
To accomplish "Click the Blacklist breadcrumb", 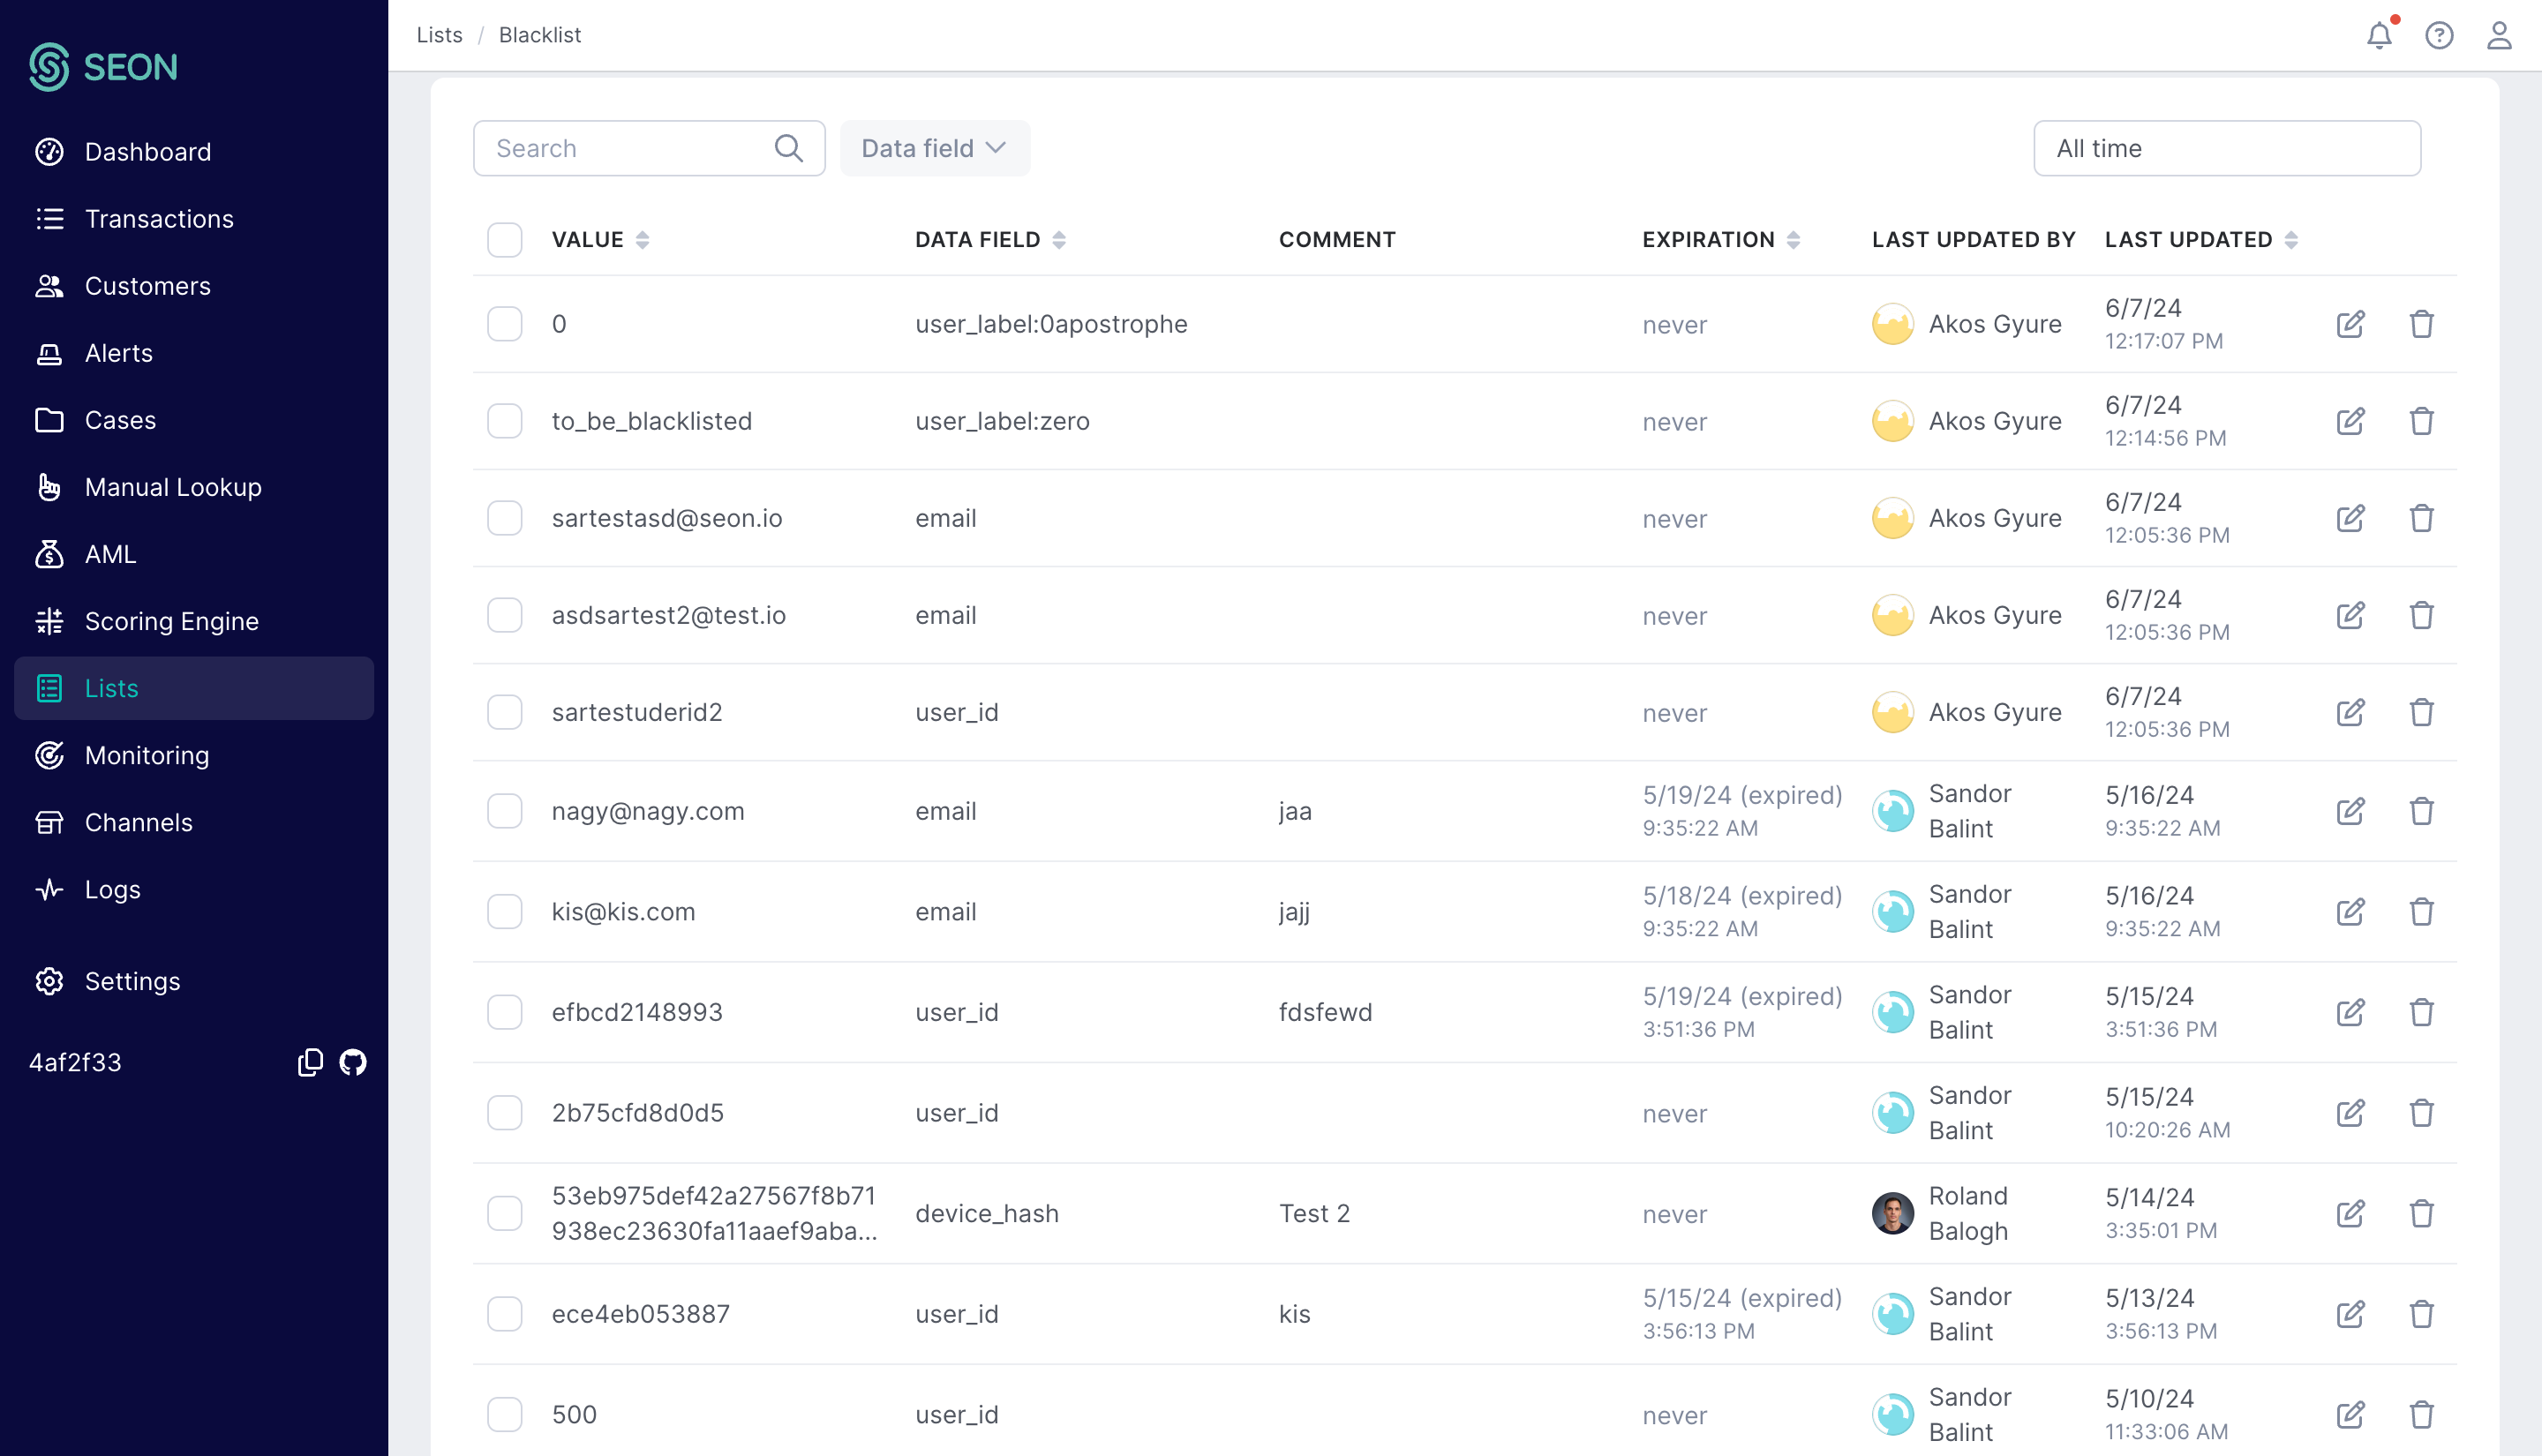I will click(540, 35).
